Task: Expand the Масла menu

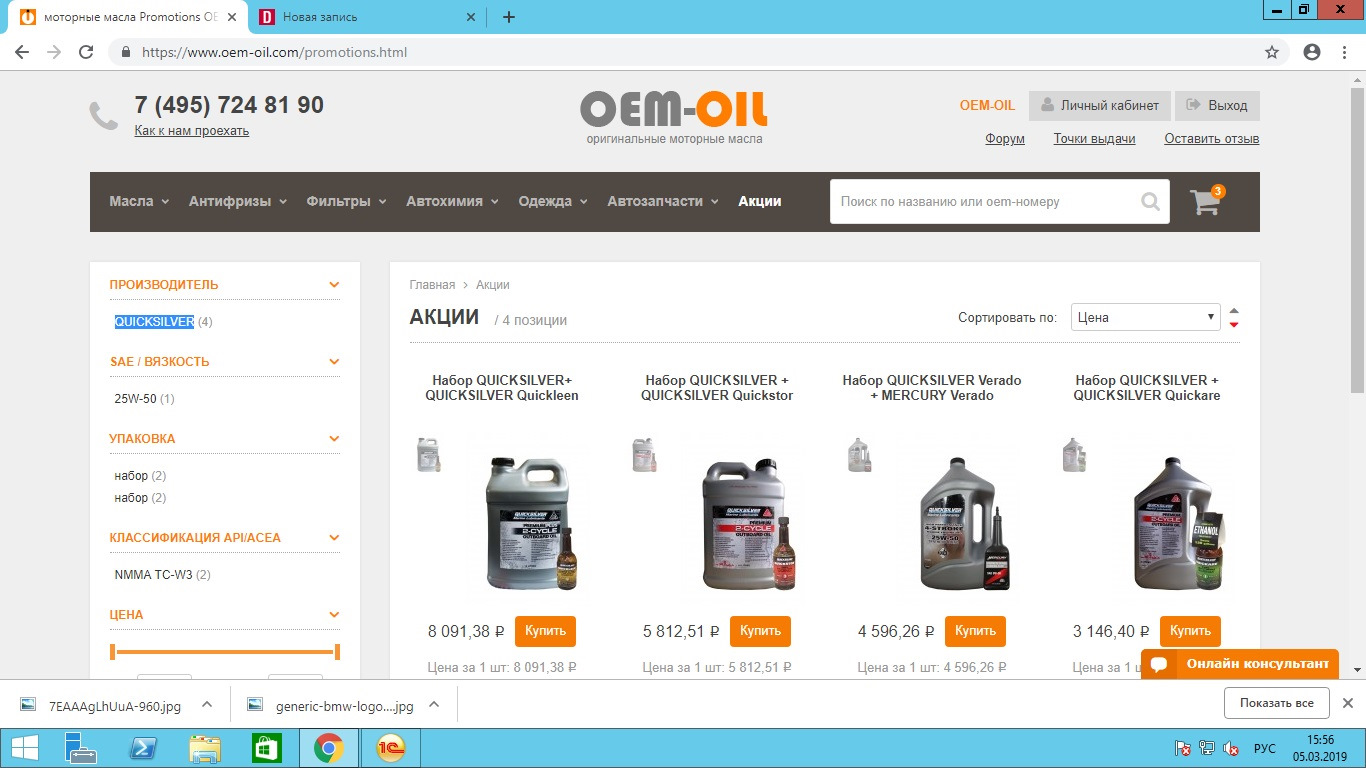Action: pyautogui.click(x=139, y=201)
